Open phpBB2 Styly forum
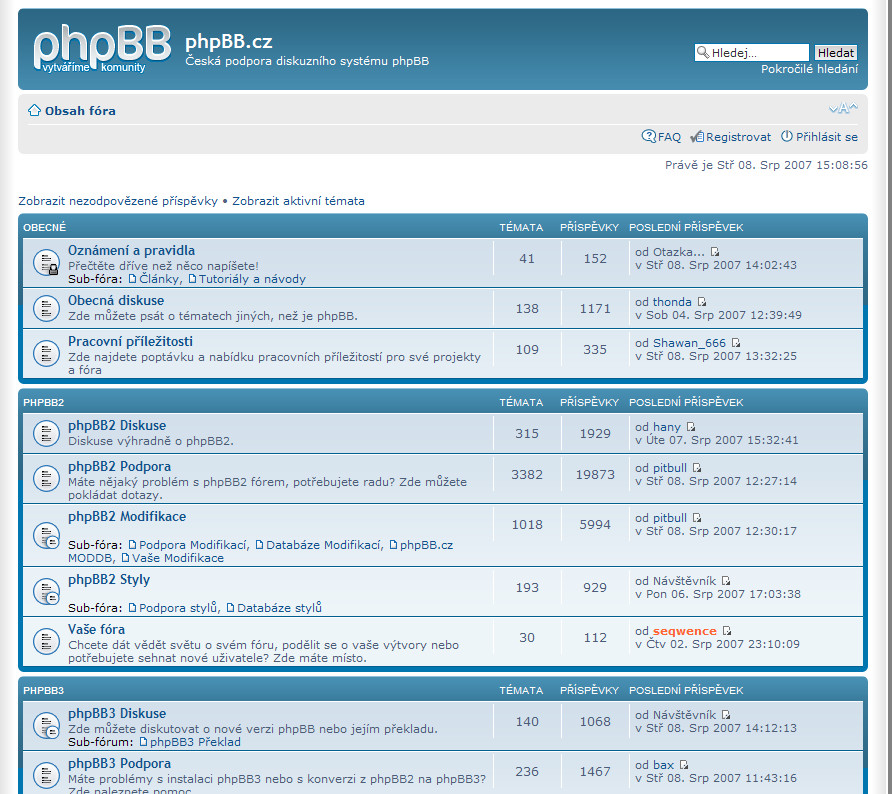 pyautogui.click(x=109, y=580)
